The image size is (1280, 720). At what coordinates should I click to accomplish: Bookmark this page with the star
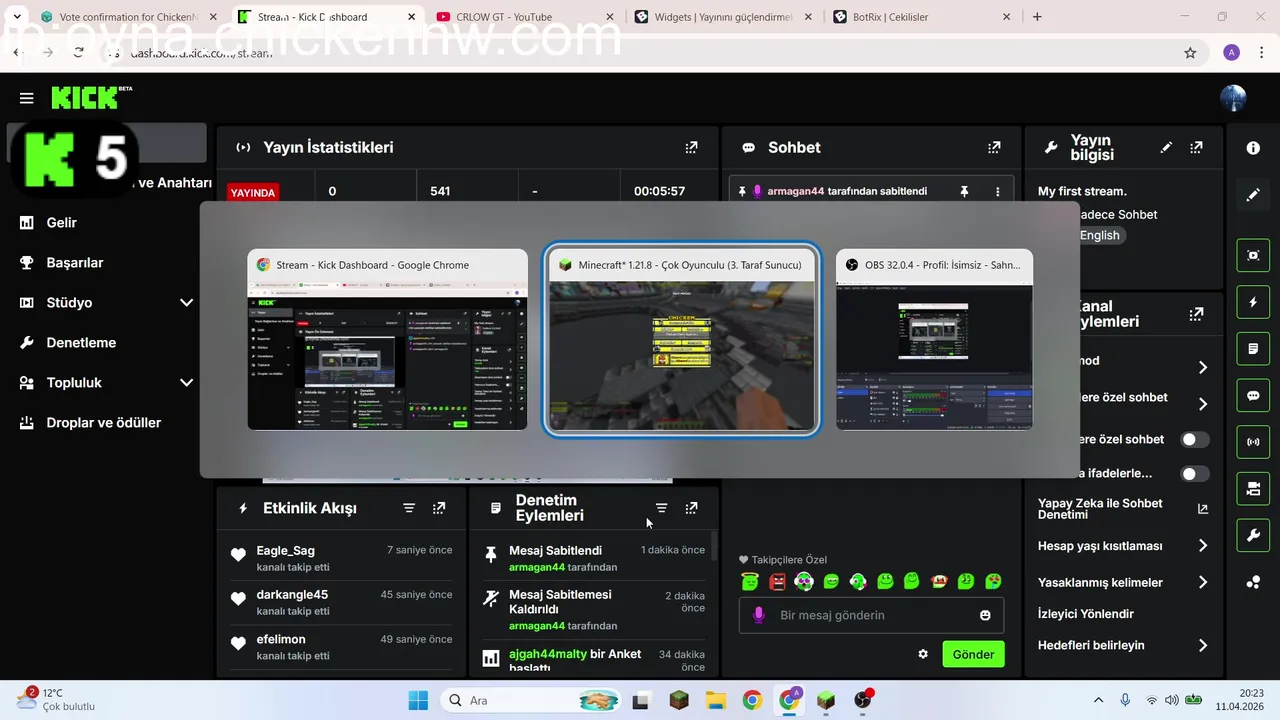(x=1190, y=53)
